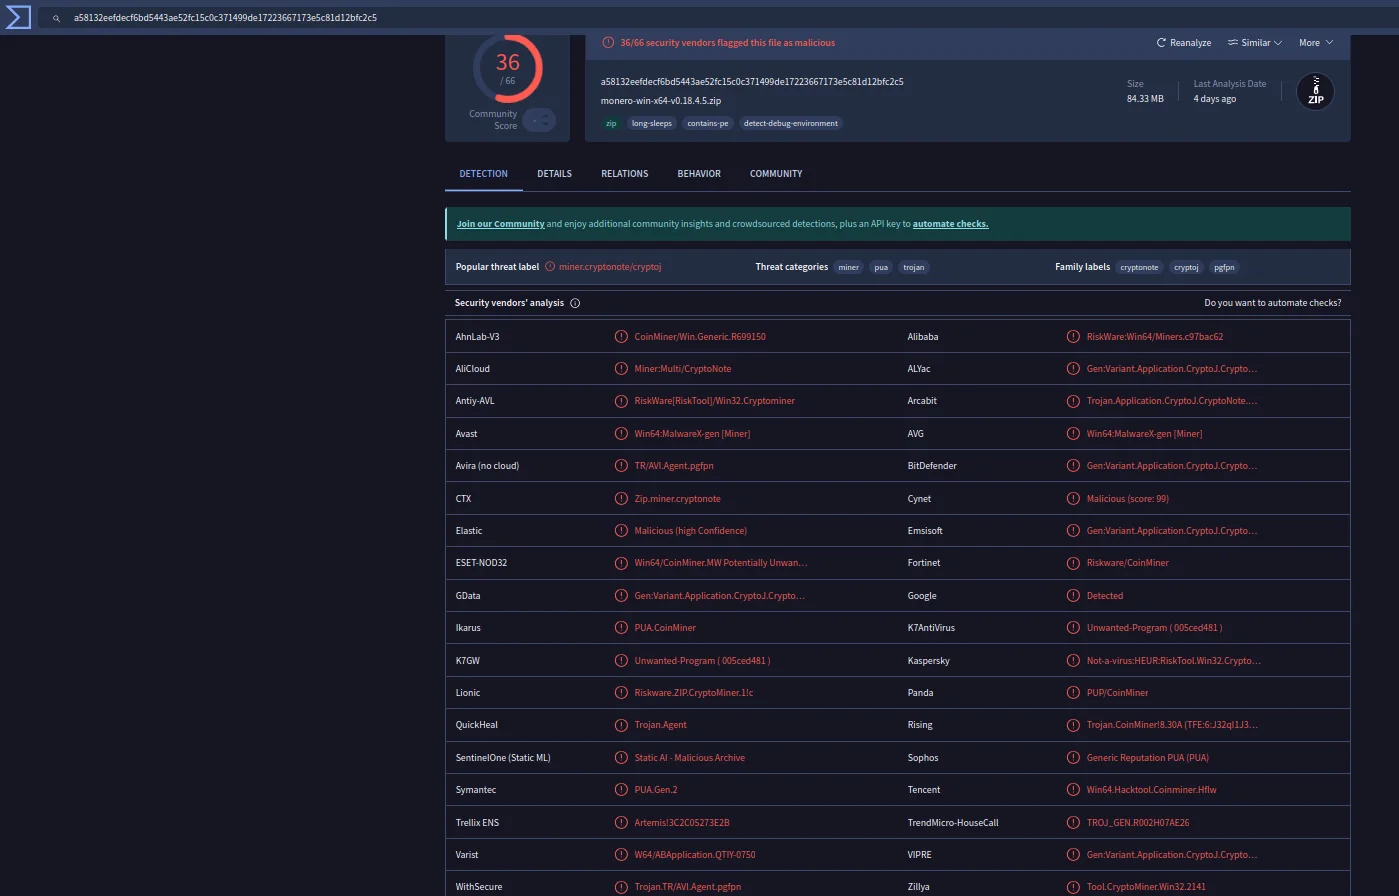
Task: Follow the automate checks link in the banner
Action: coord(950,224)
